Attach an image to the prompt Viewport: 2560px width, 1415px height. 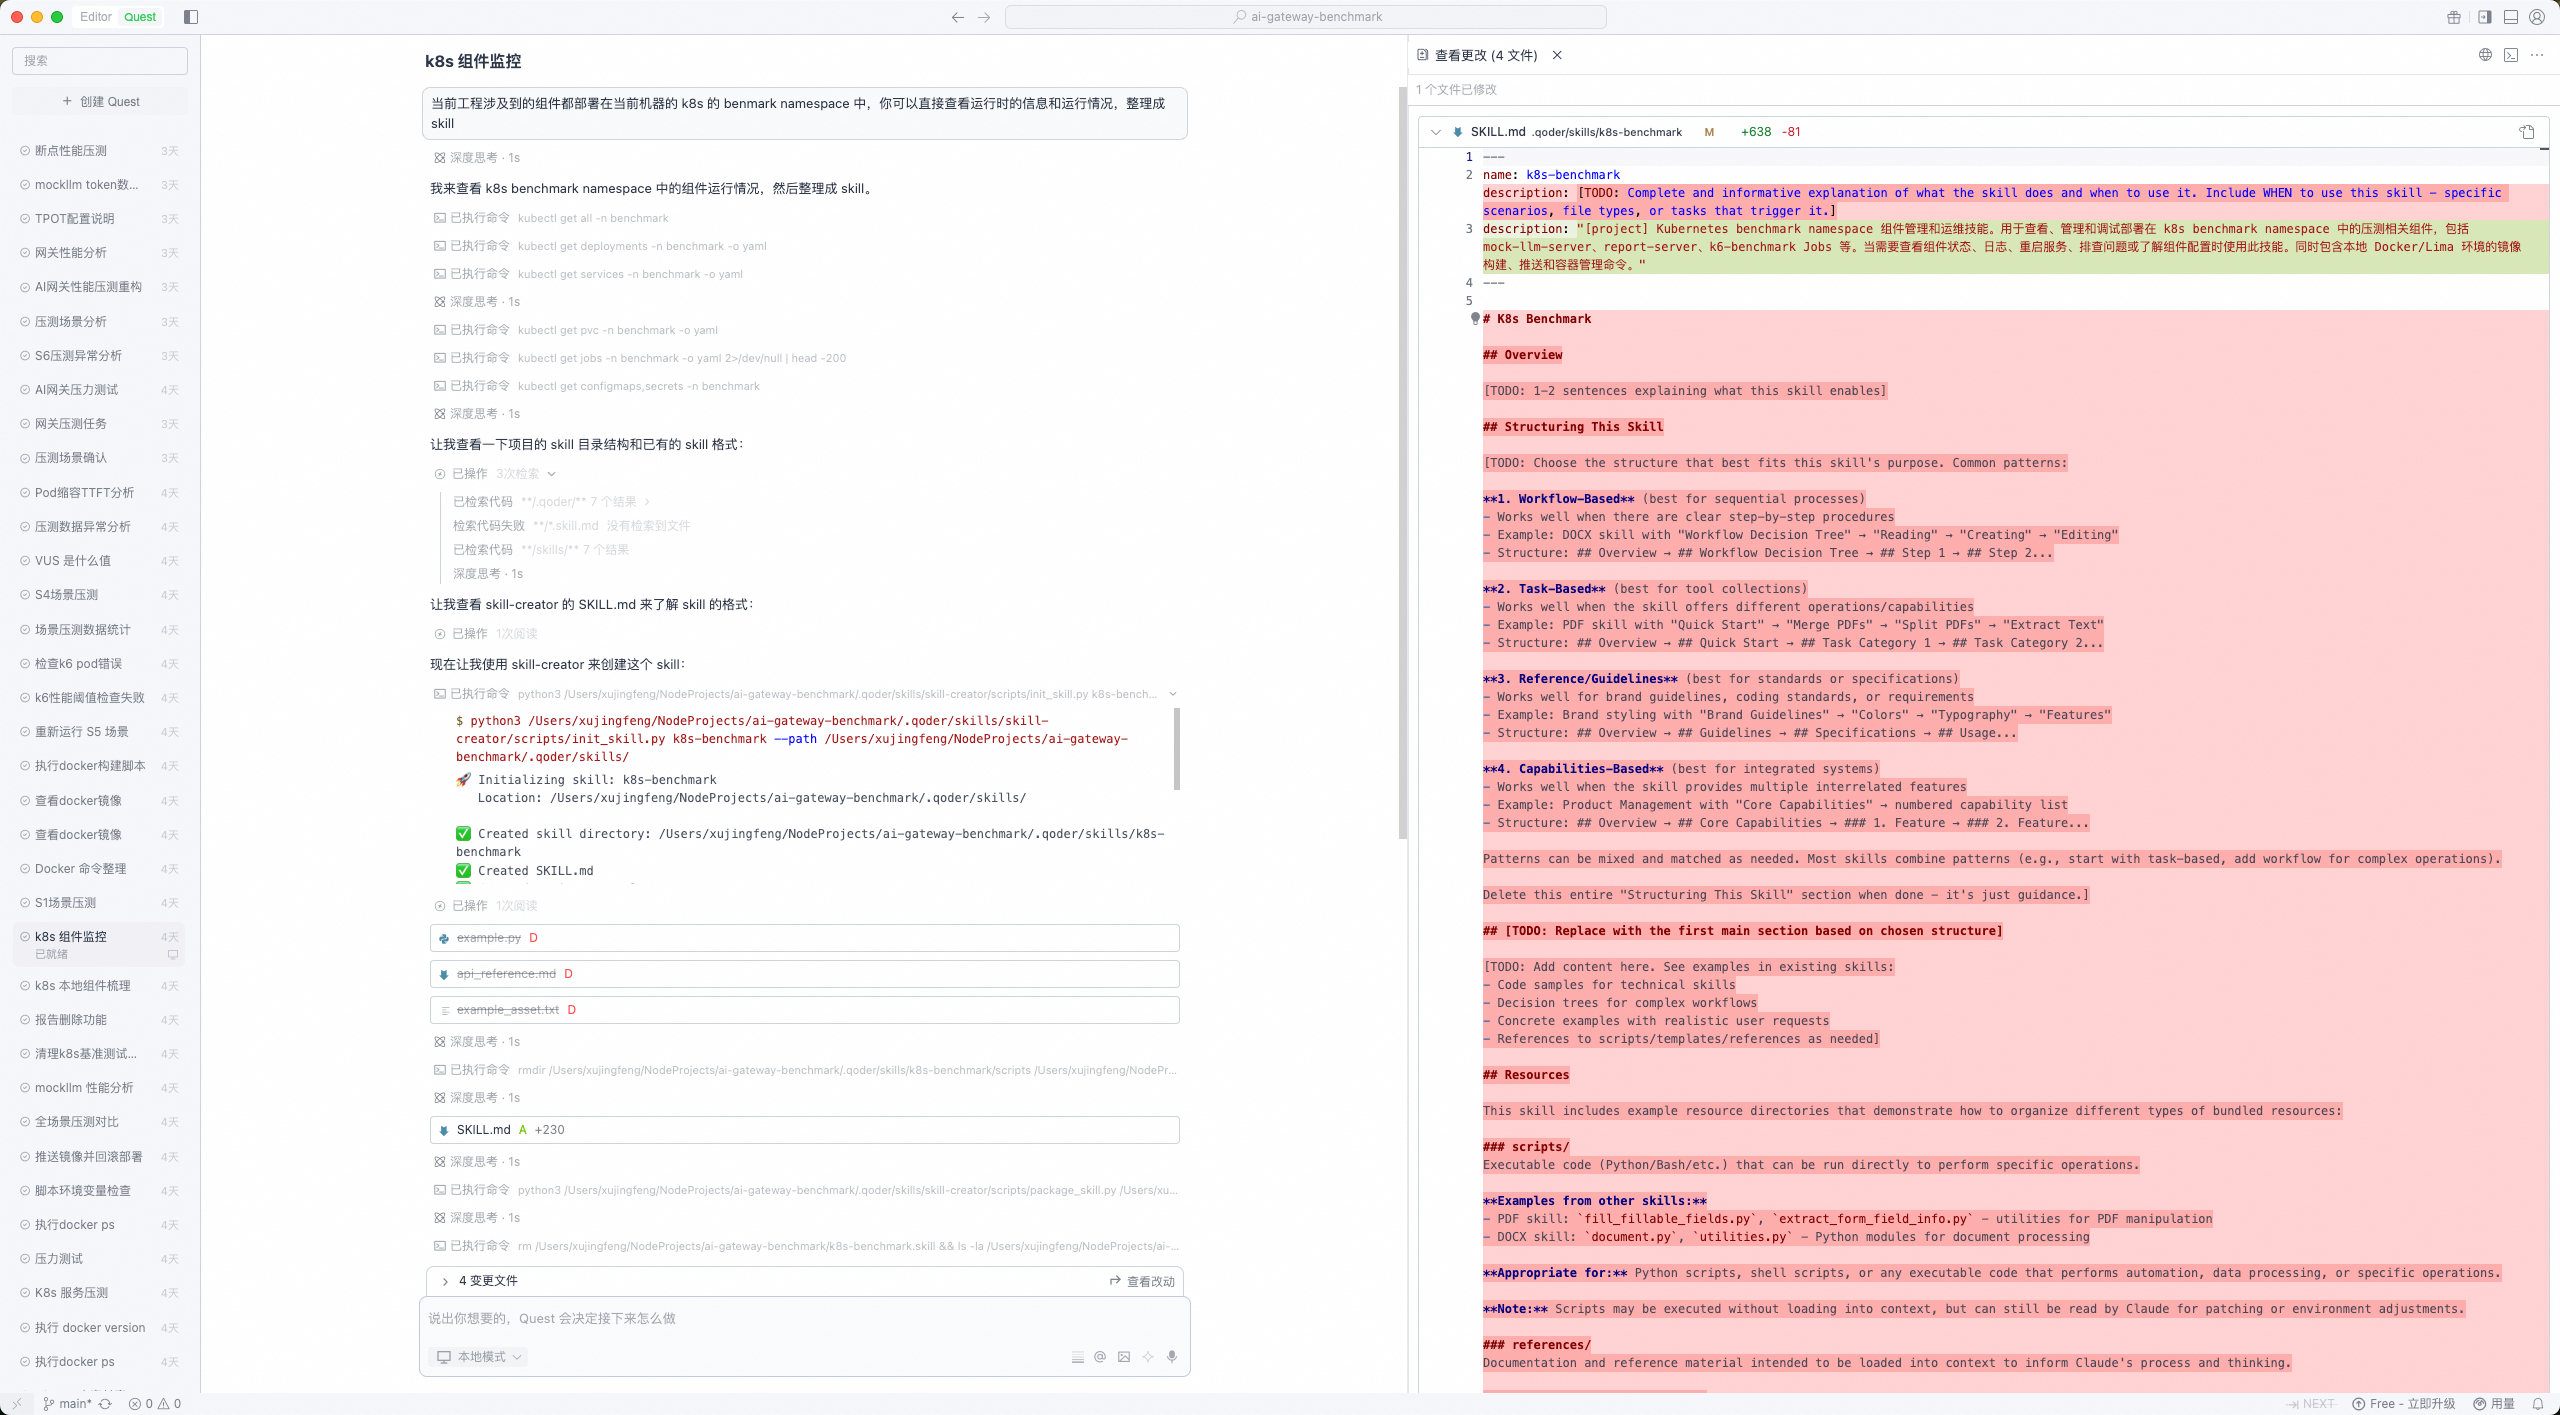[1124, 1357]
